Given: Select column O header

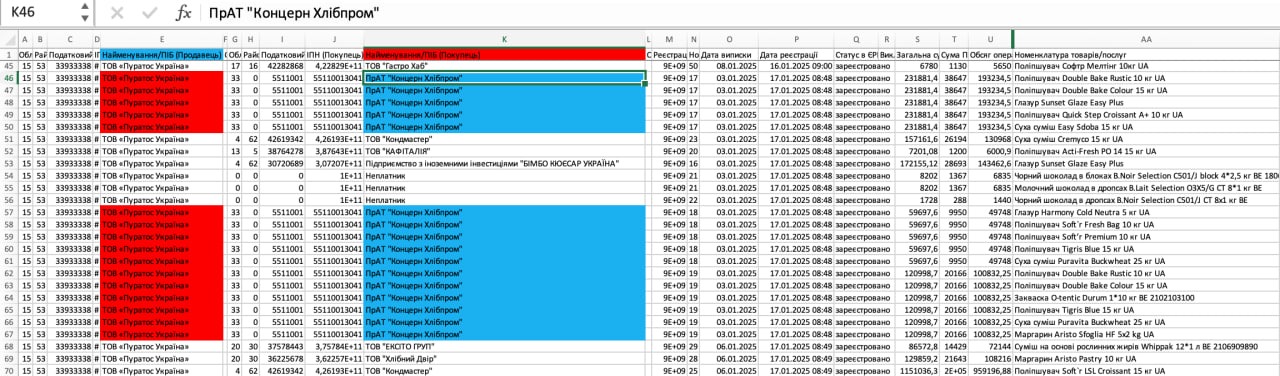Looking at the screenshot, I should click(x=729, y=39).
